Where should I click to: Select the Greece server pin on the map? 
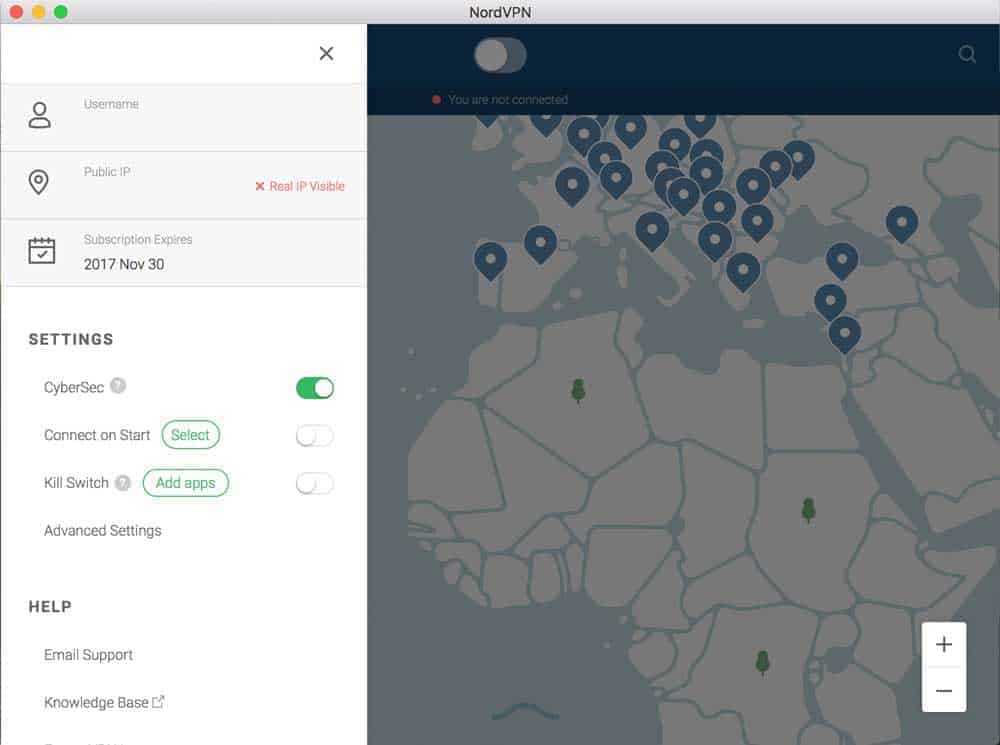743,272
